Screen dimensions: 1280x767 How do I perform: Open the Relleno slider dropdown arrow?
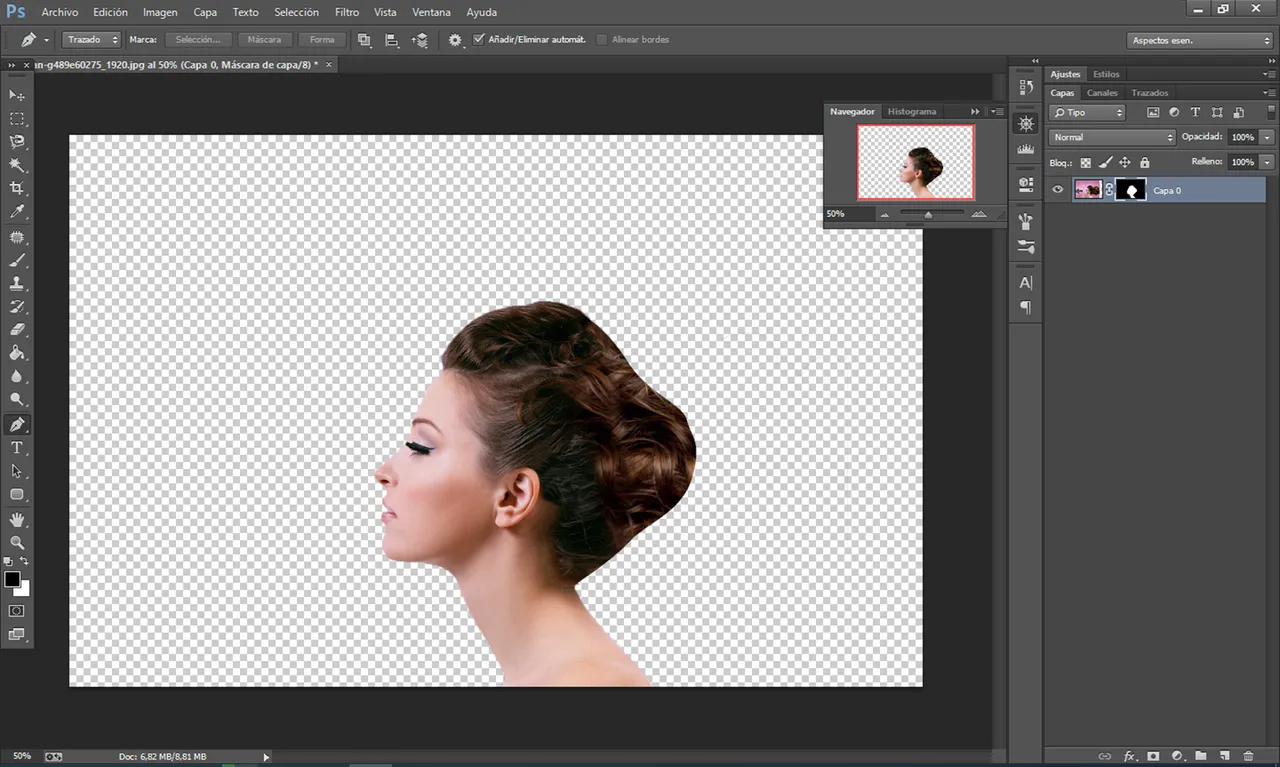[1267, 162]
